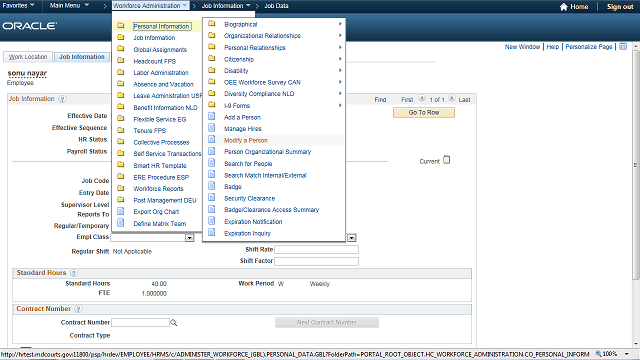The image size is (640, 360).
Task: Click document icon beside Expiration Inquiry
Action: [211, 233]
